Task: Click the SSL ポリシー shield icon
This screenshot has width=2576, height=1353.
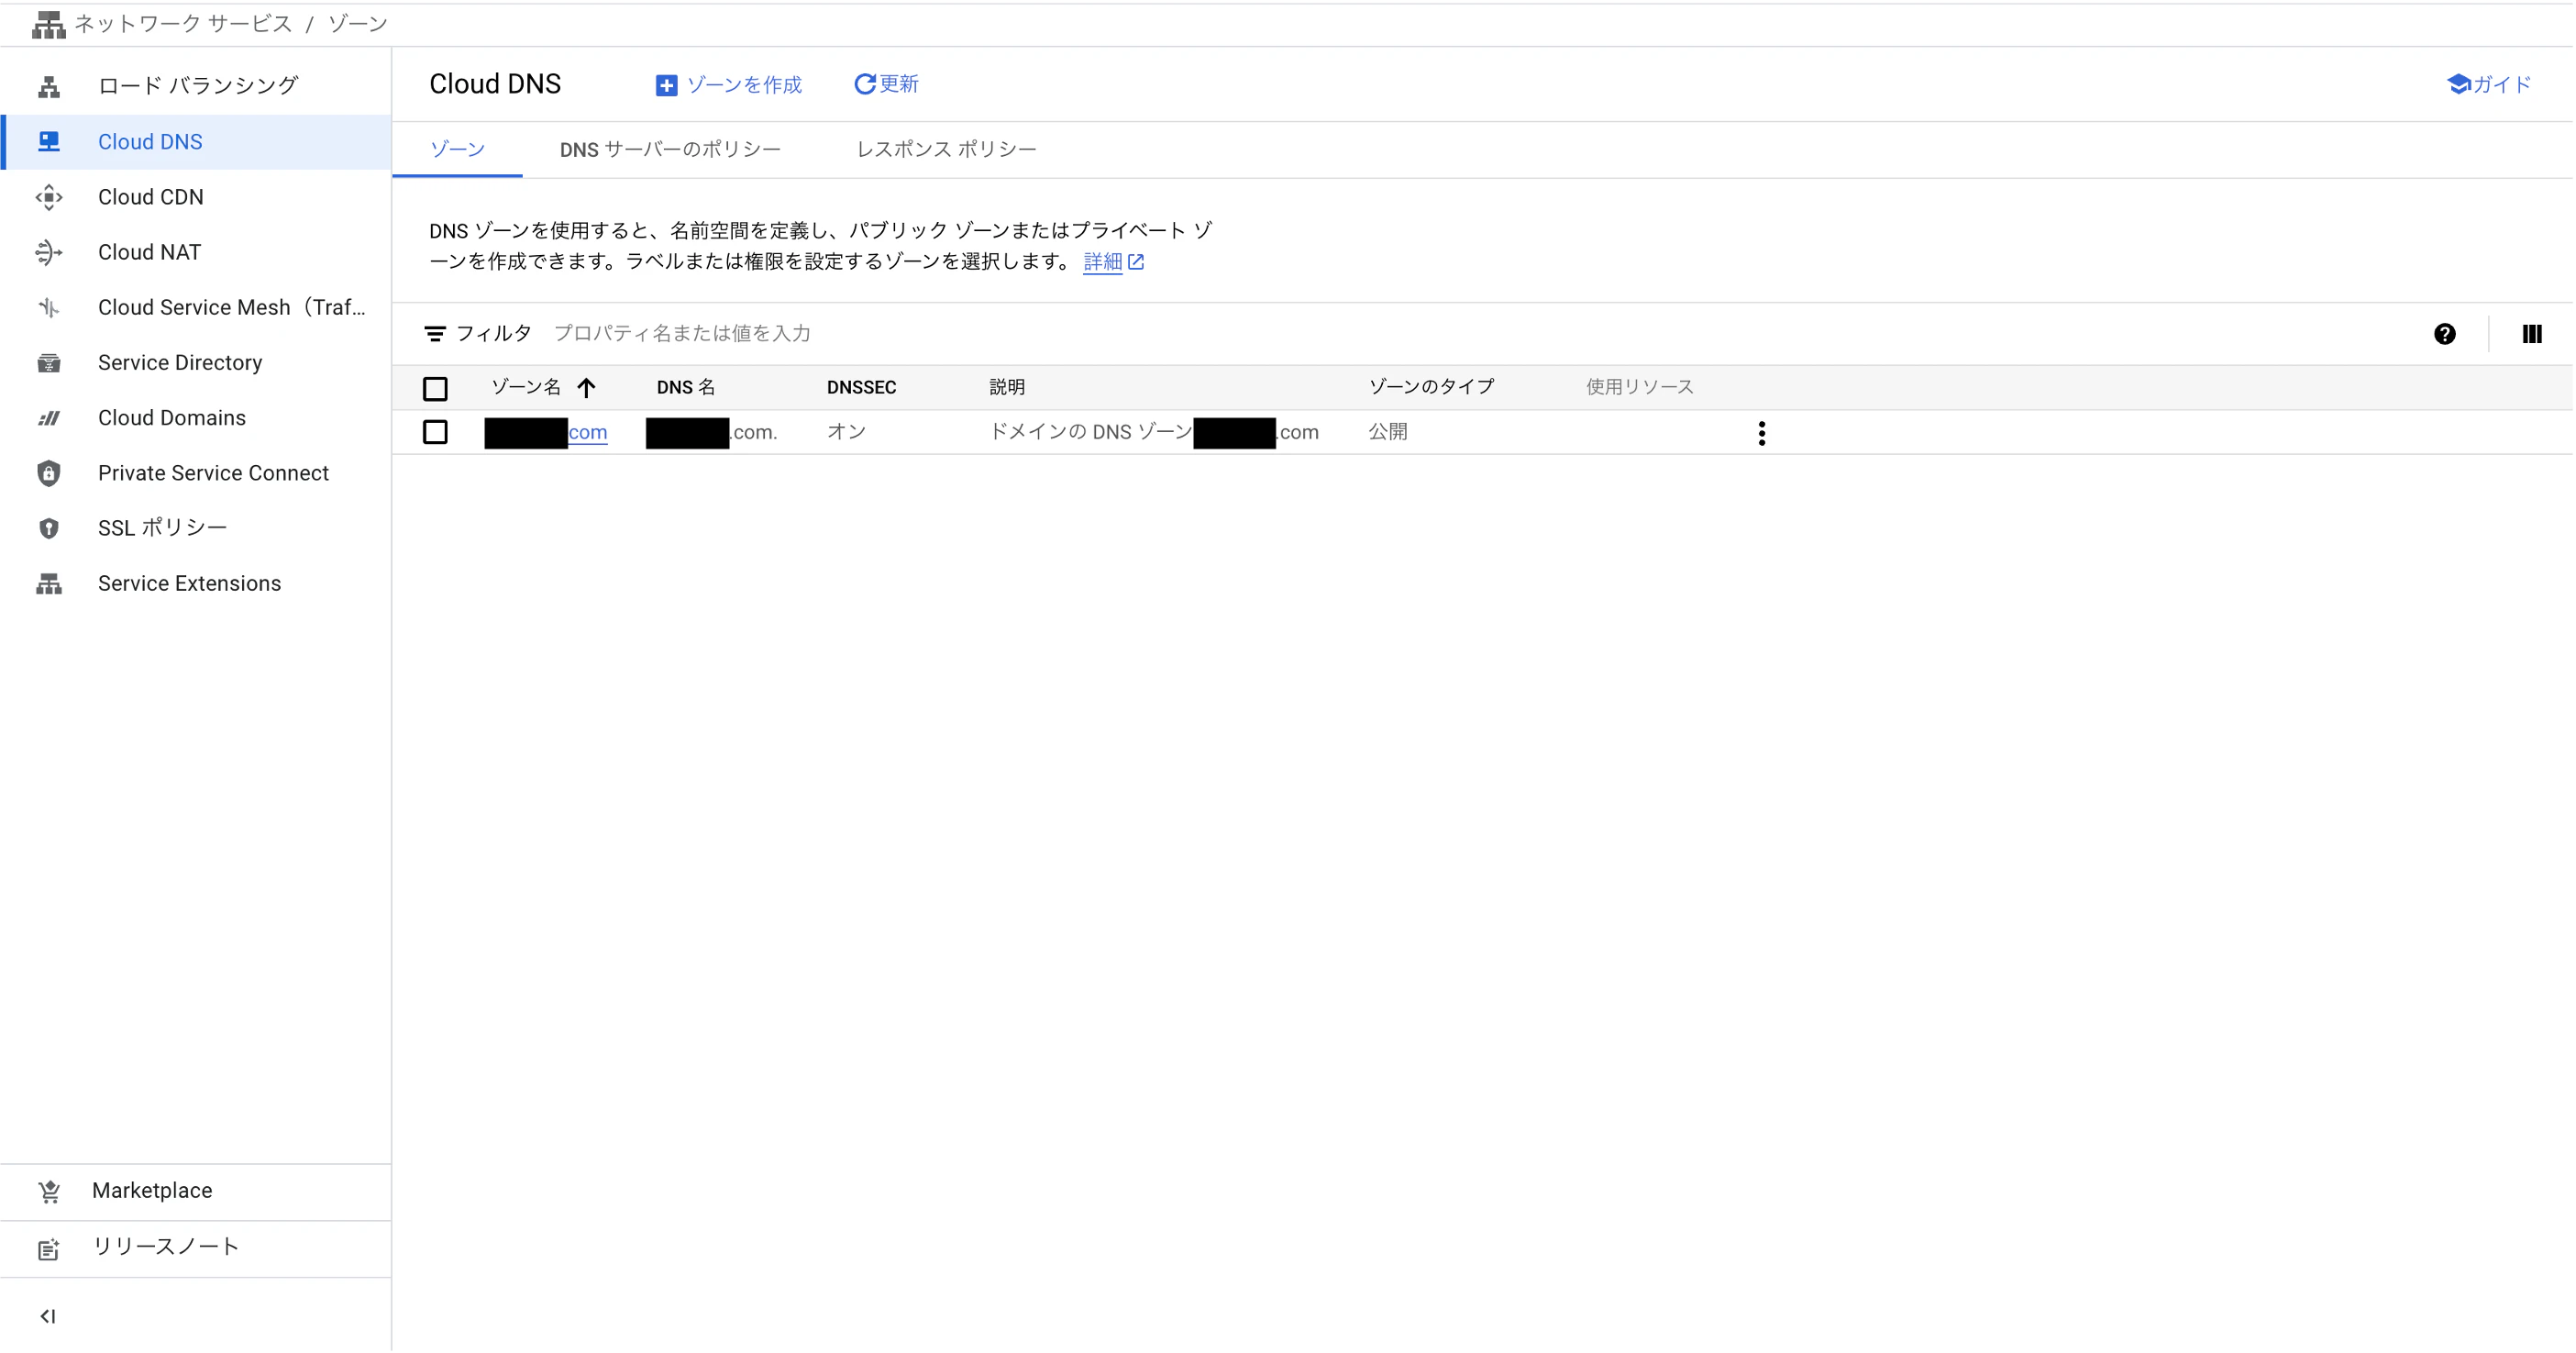Action: [x=49, y=528]
